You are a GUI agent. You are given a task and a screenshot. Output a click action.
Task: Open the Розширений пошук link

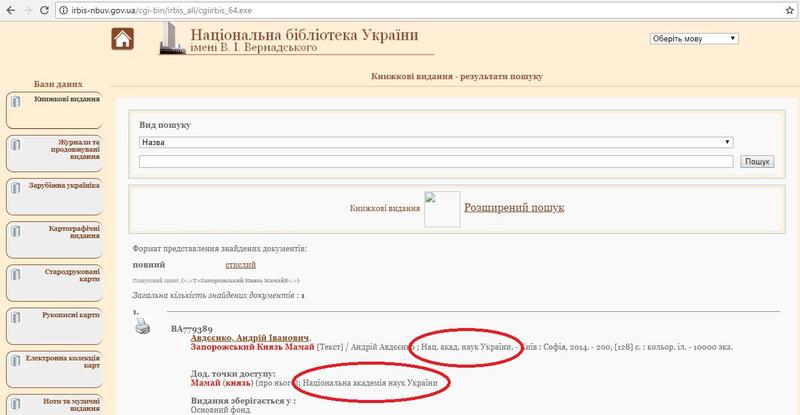click(x=514, y=208)
